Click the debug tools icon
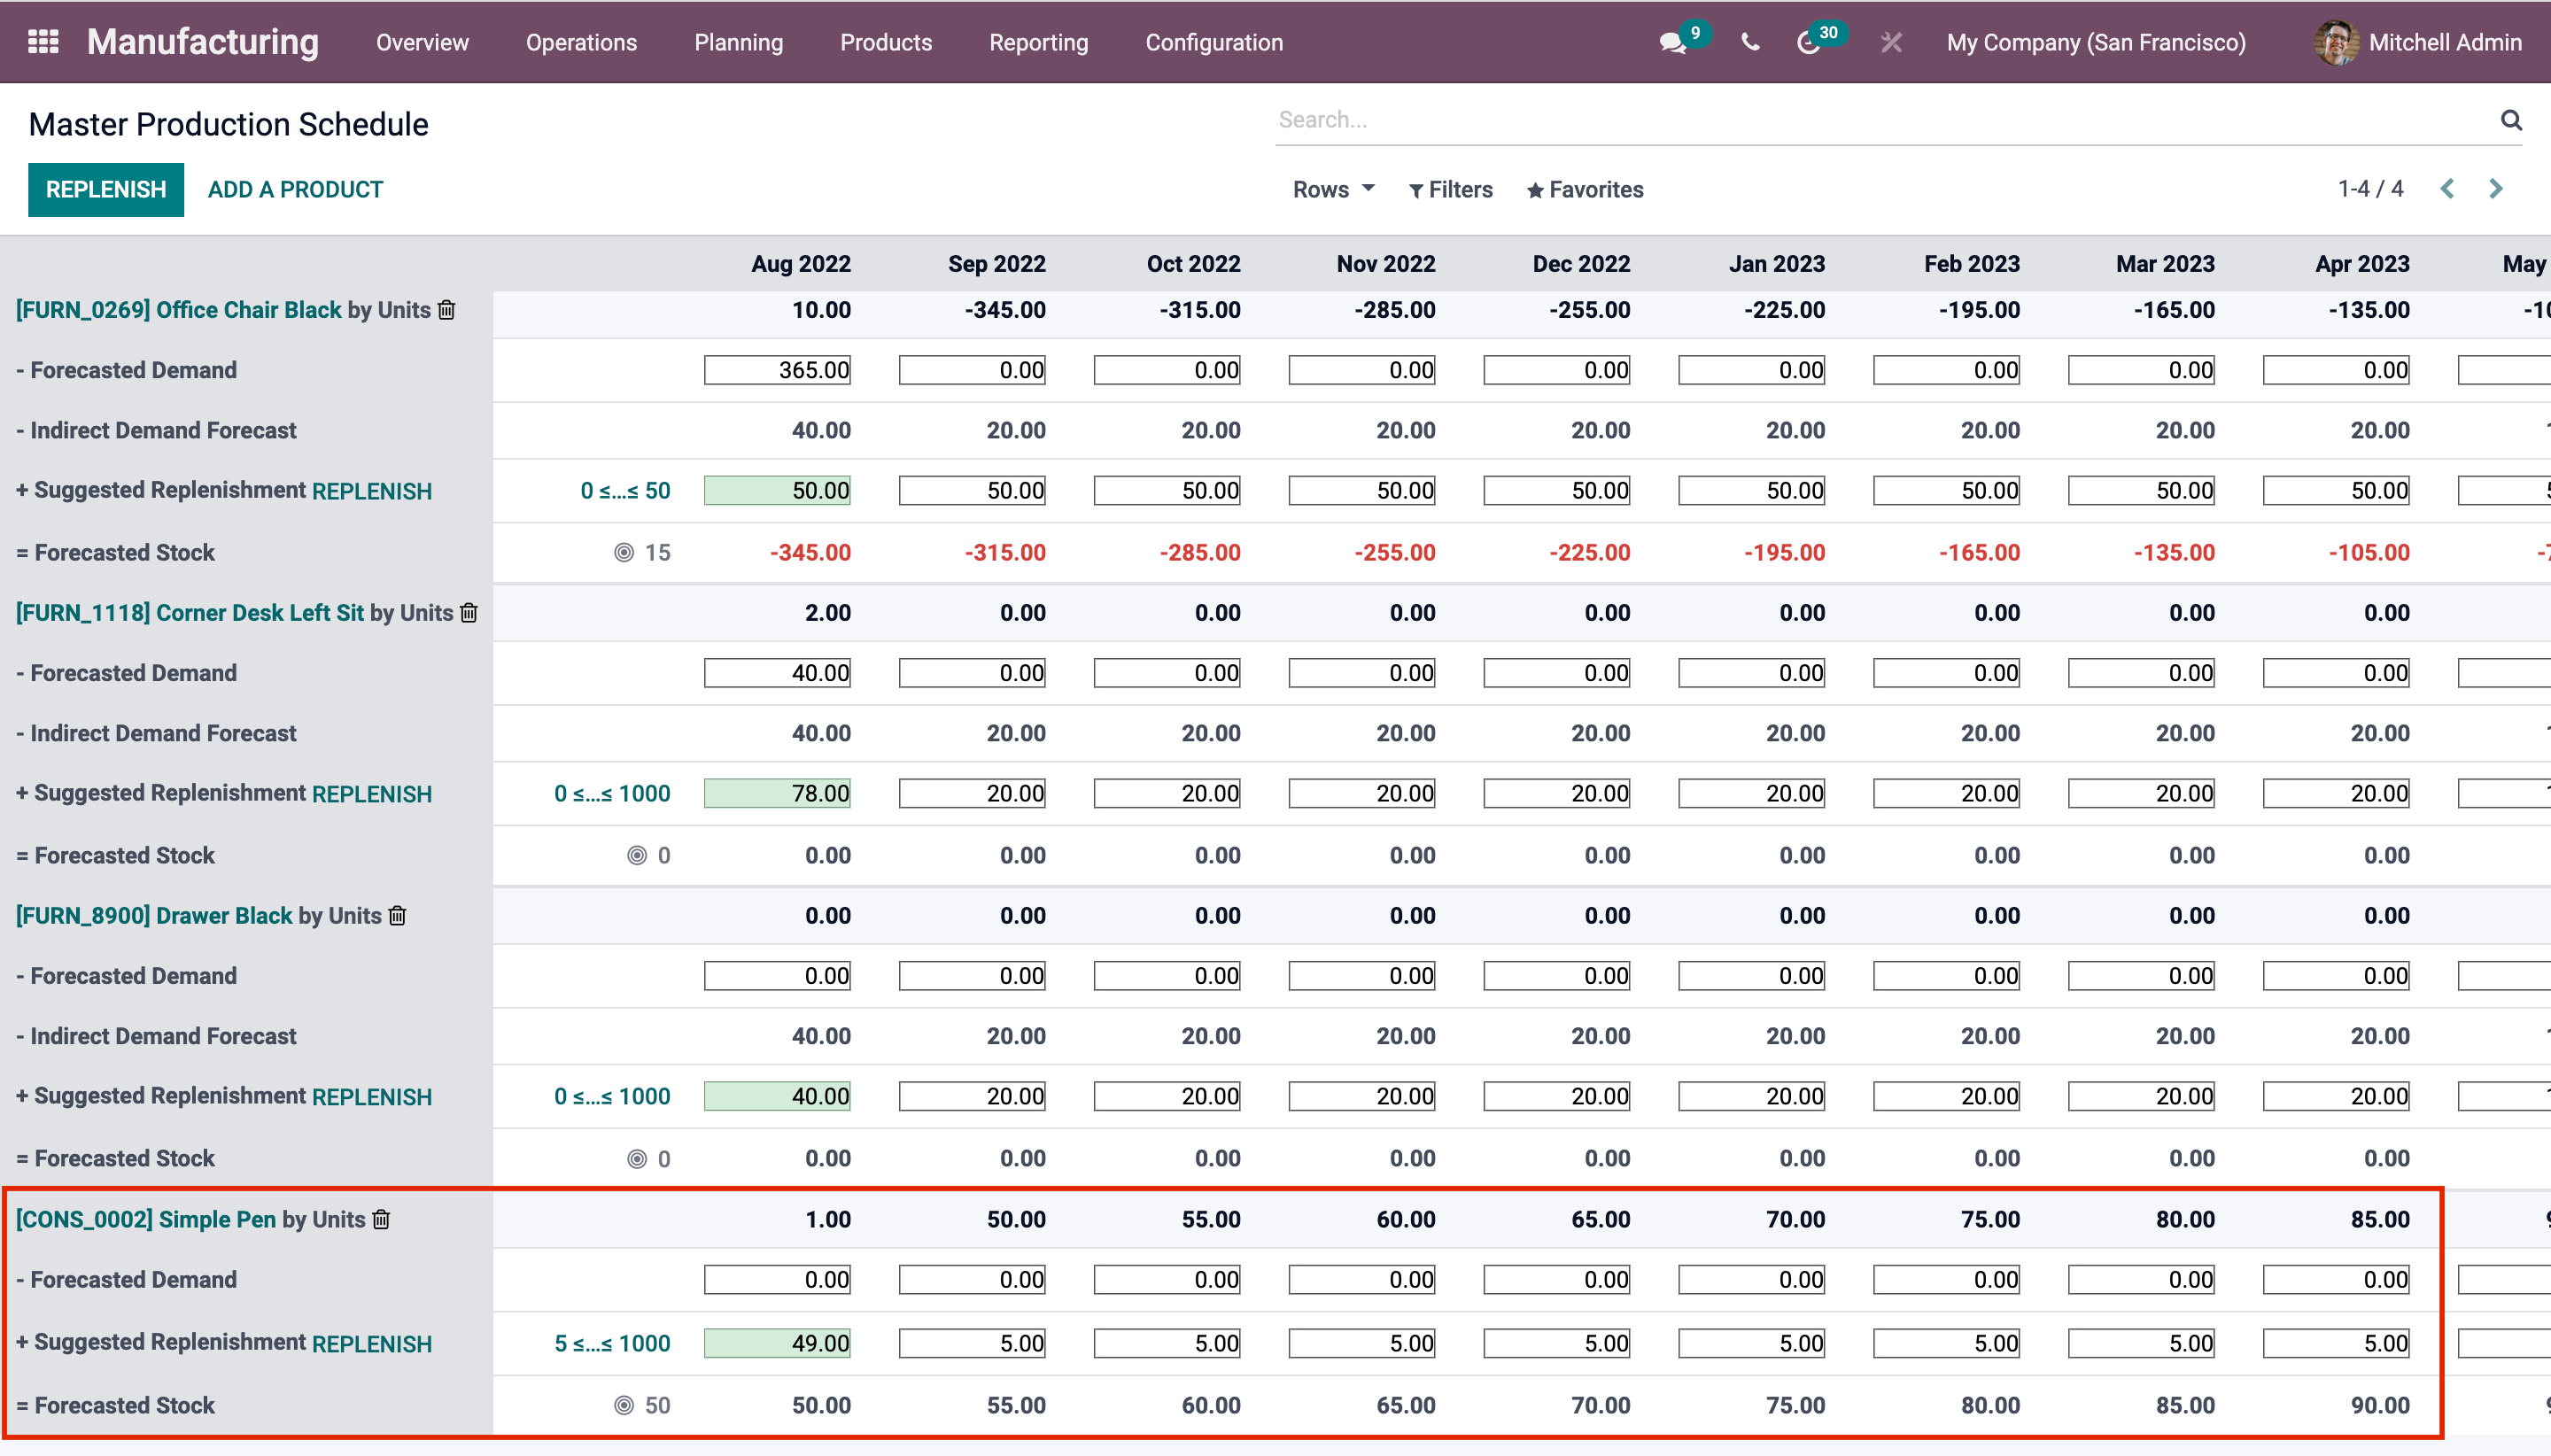Screen dimensions: 2551x1456 point(1890,43)
